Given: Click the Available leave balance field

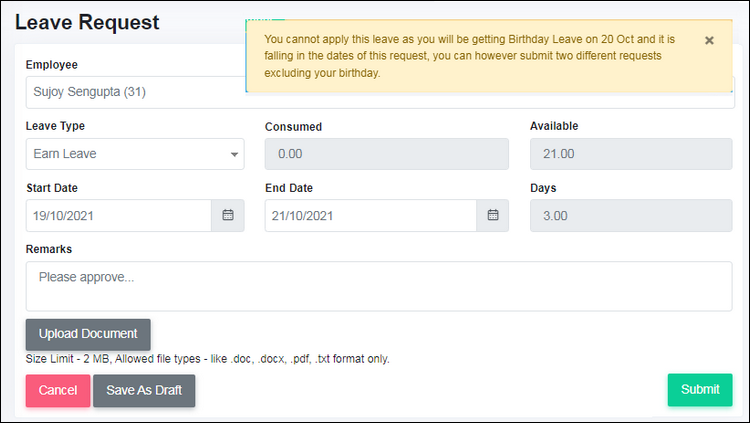Looking at the screenshot, I should [631, 154].
